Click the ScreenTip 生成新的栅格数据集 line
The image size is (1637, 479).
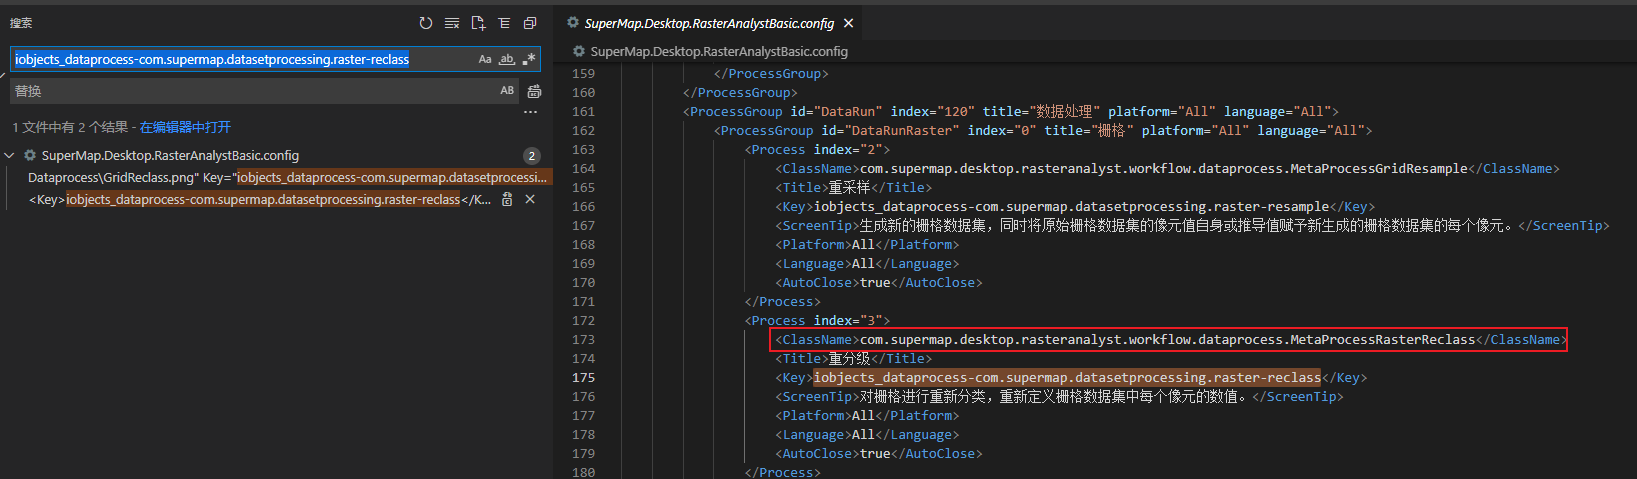(1192, 225)
